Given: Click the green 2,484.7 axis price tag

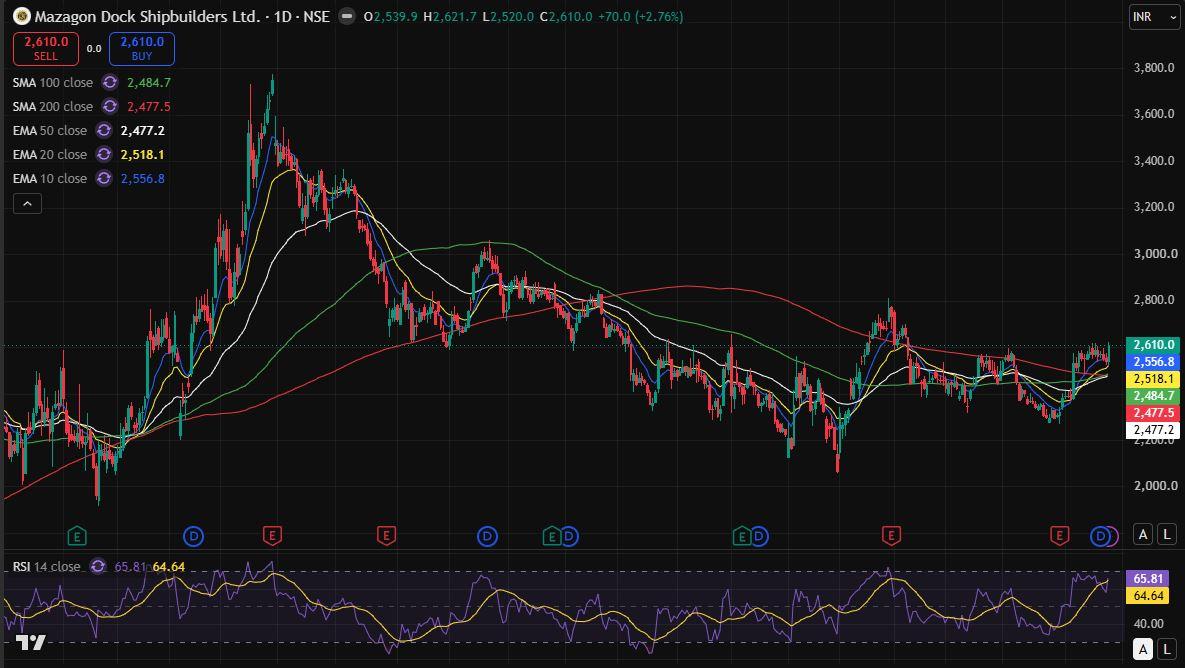Looking at the screenshot, I should pos(1153,396).
